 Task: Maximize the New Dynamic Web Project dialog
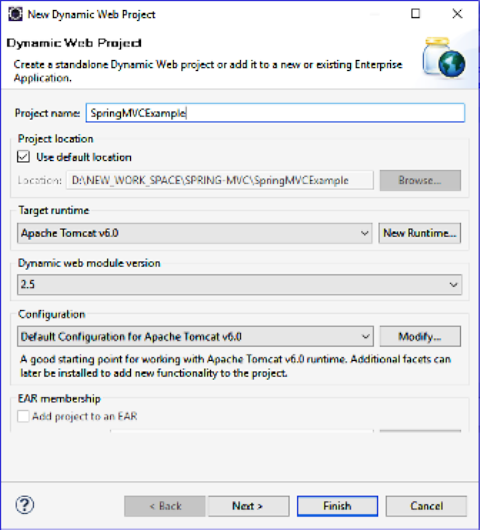point(415,14)
